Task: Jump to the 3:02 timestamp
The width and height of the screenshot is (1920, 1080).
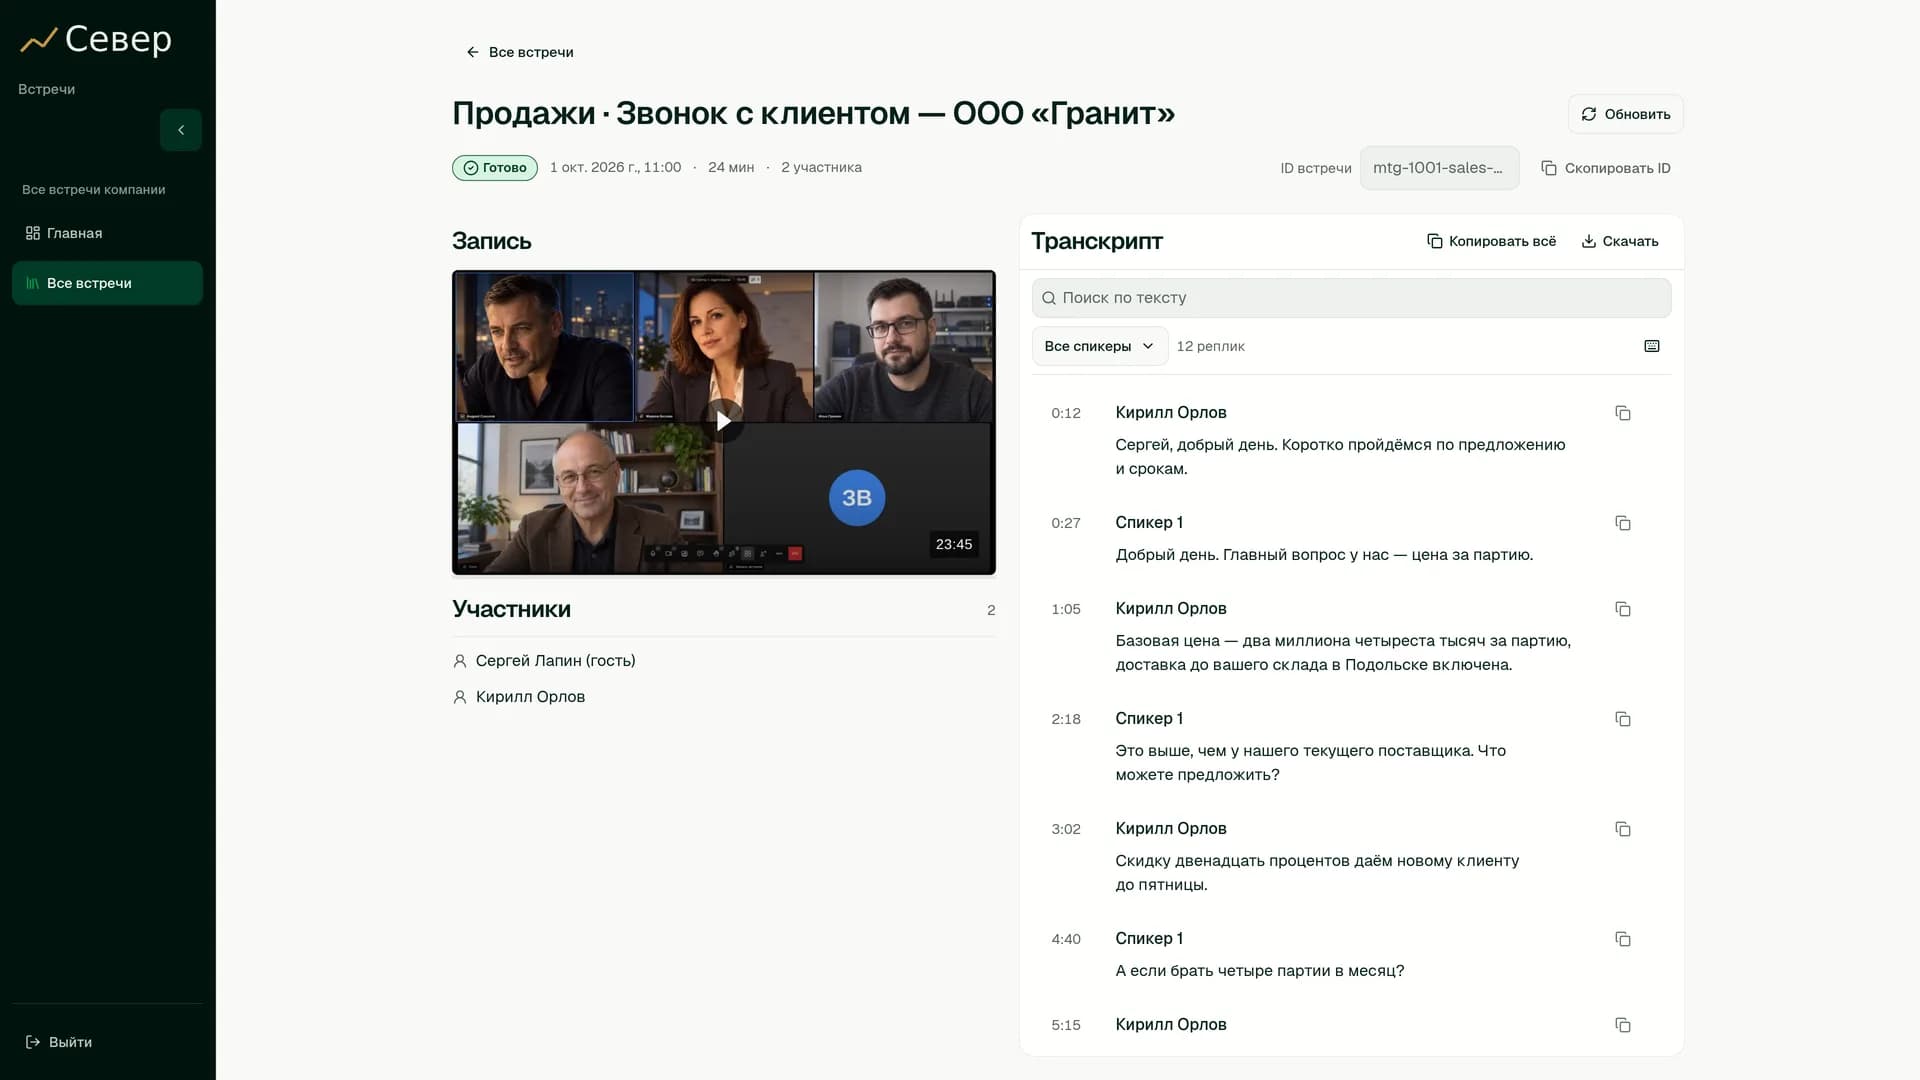Action: 1066,829
